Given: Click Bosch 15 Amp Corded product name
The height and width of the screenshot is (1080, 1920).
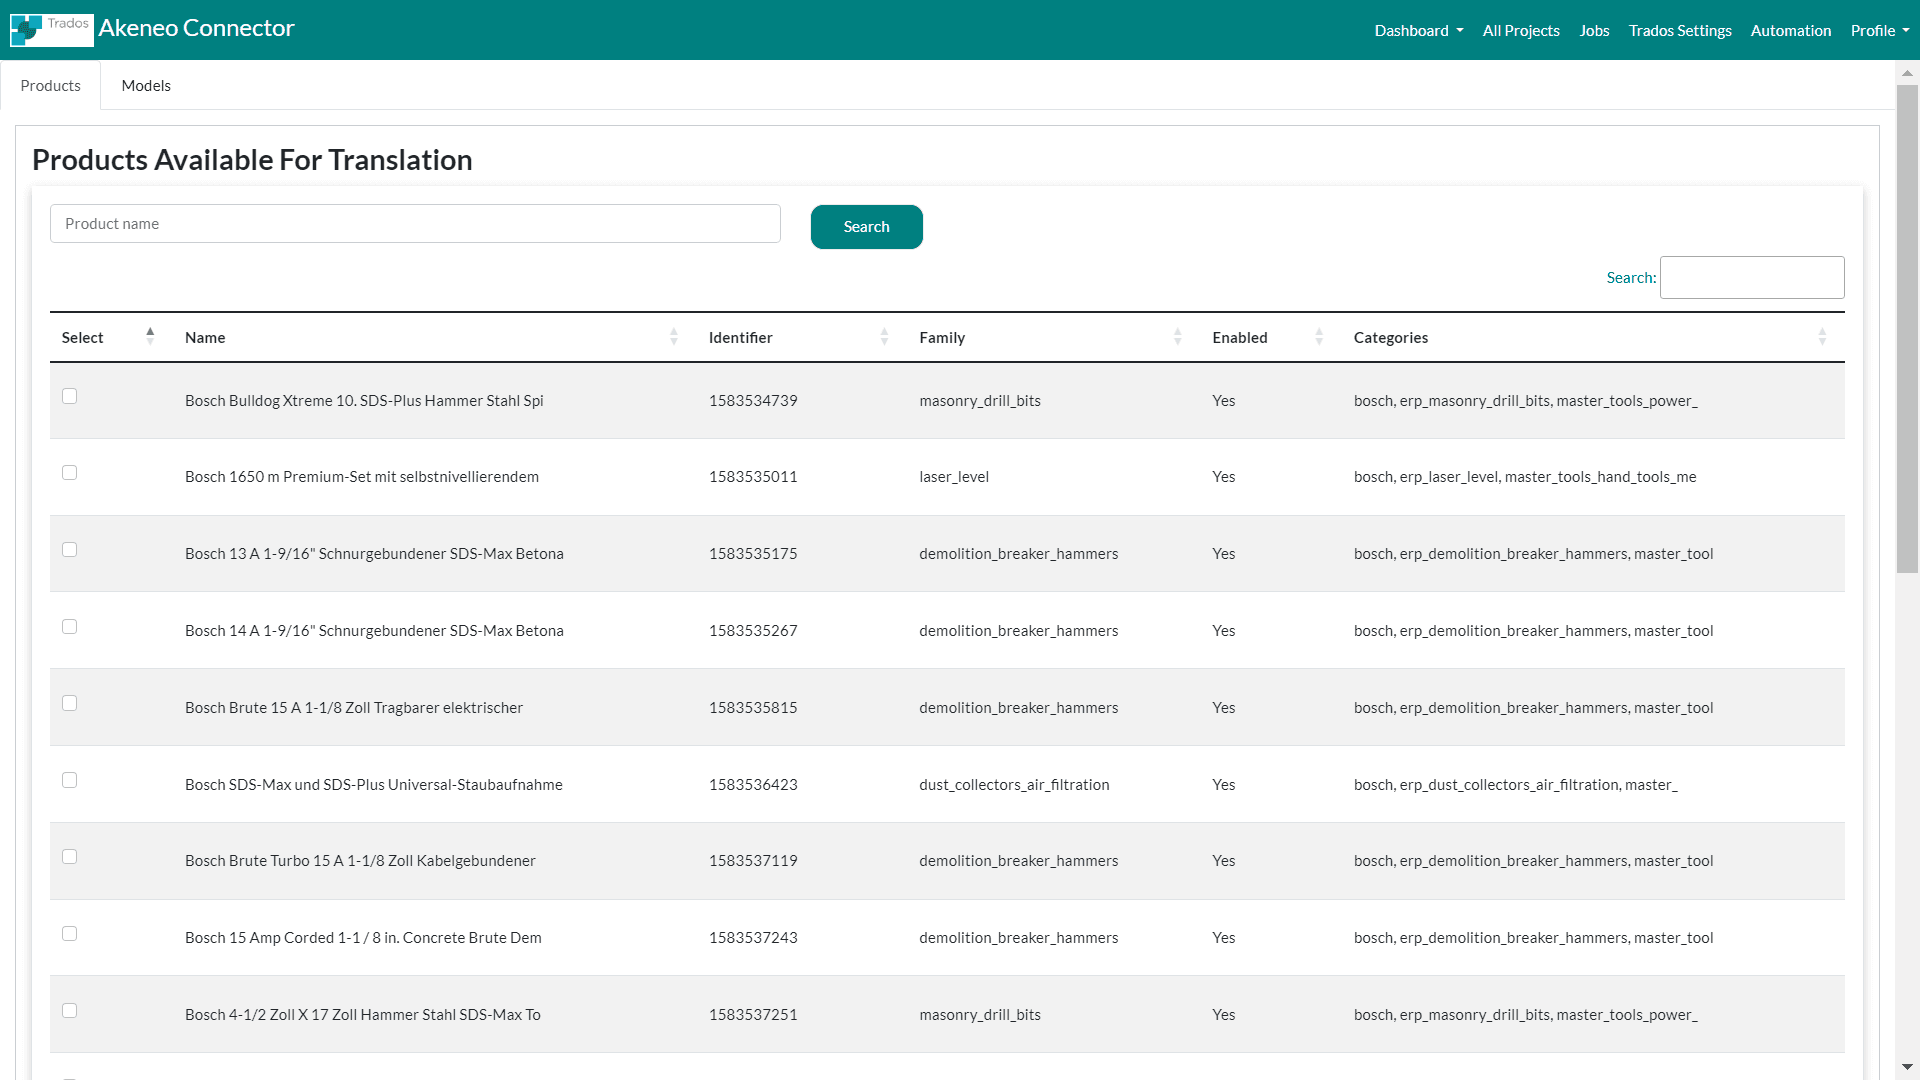Looking at the screenshot, I should point(363,938).
